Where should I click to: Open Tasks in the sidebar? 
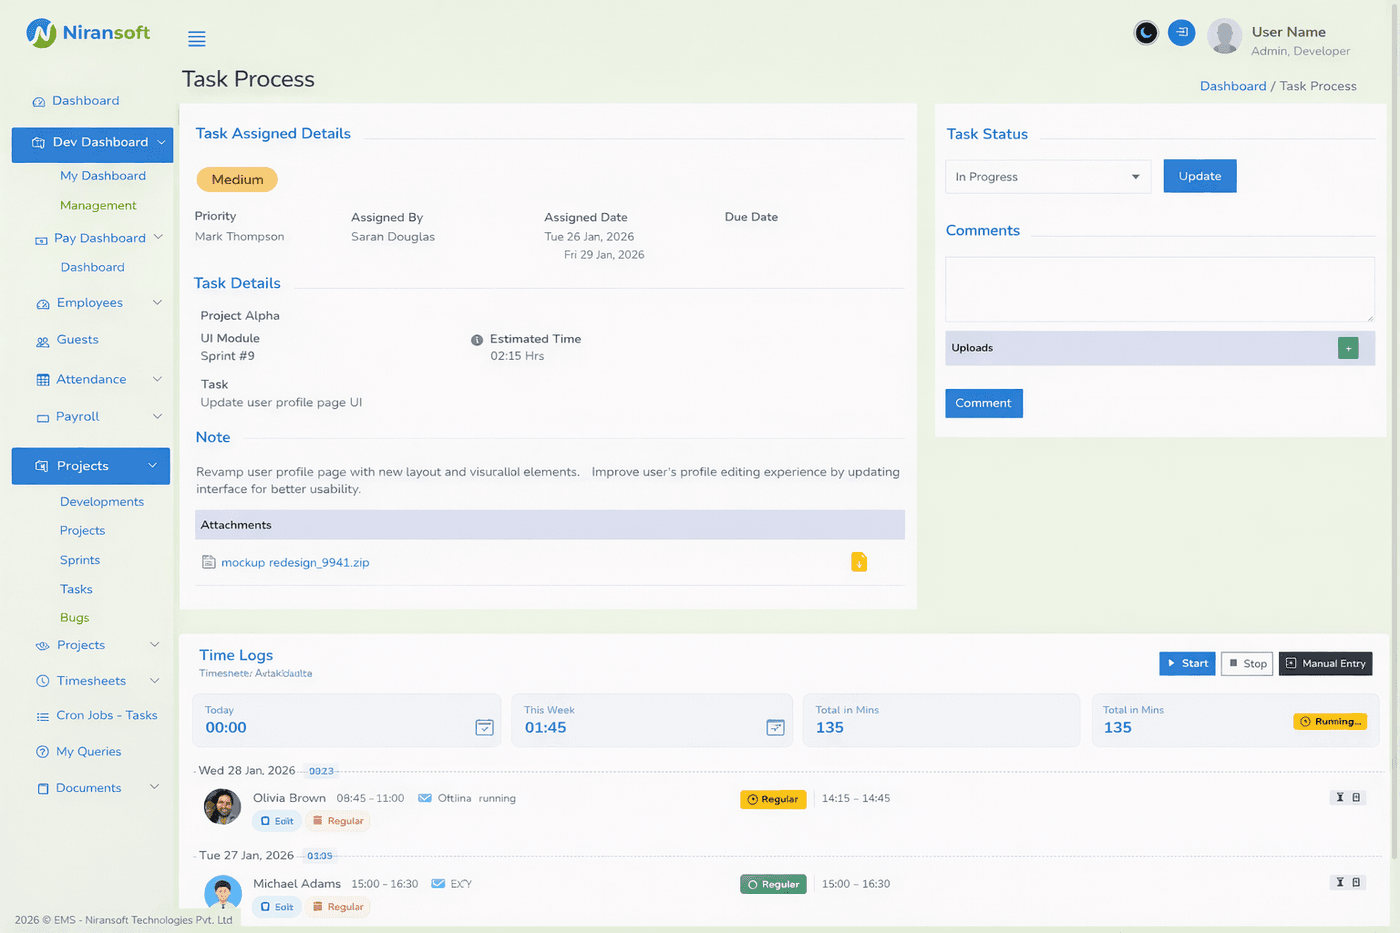[x=76, y=589]
